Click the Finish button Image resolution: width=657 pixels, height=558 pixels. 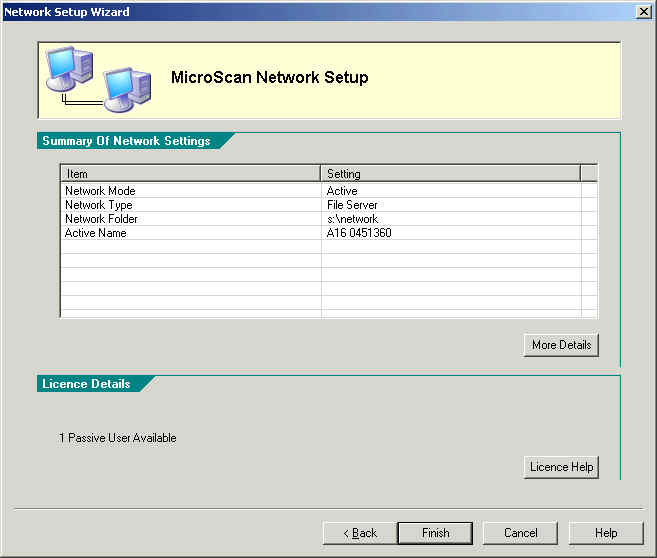click(435, 533)
